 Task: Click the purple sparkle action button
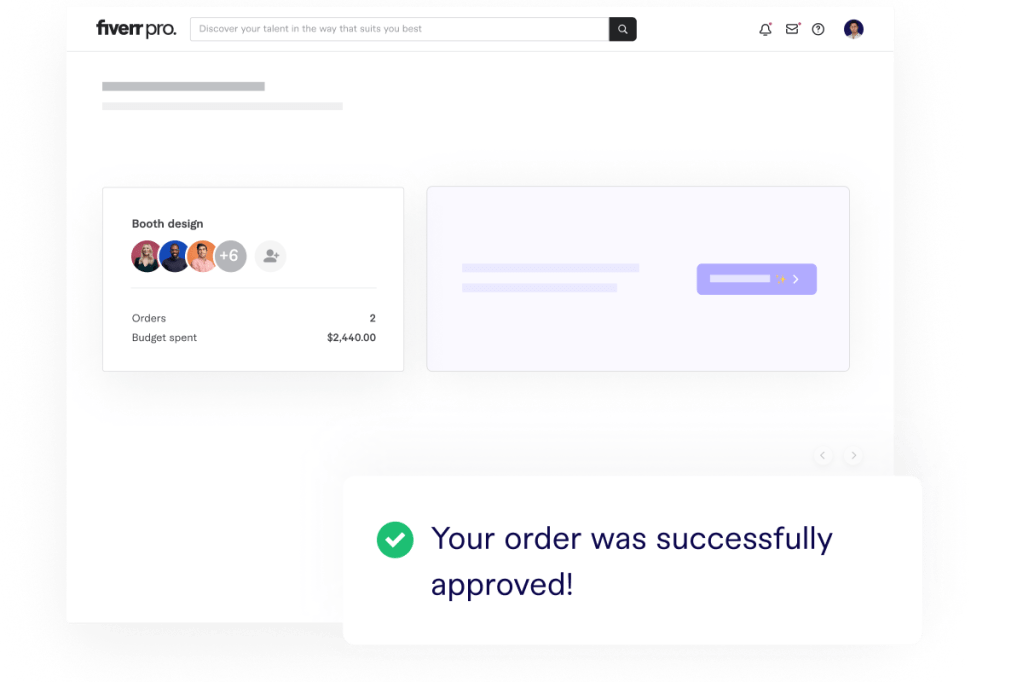(756, 279)
